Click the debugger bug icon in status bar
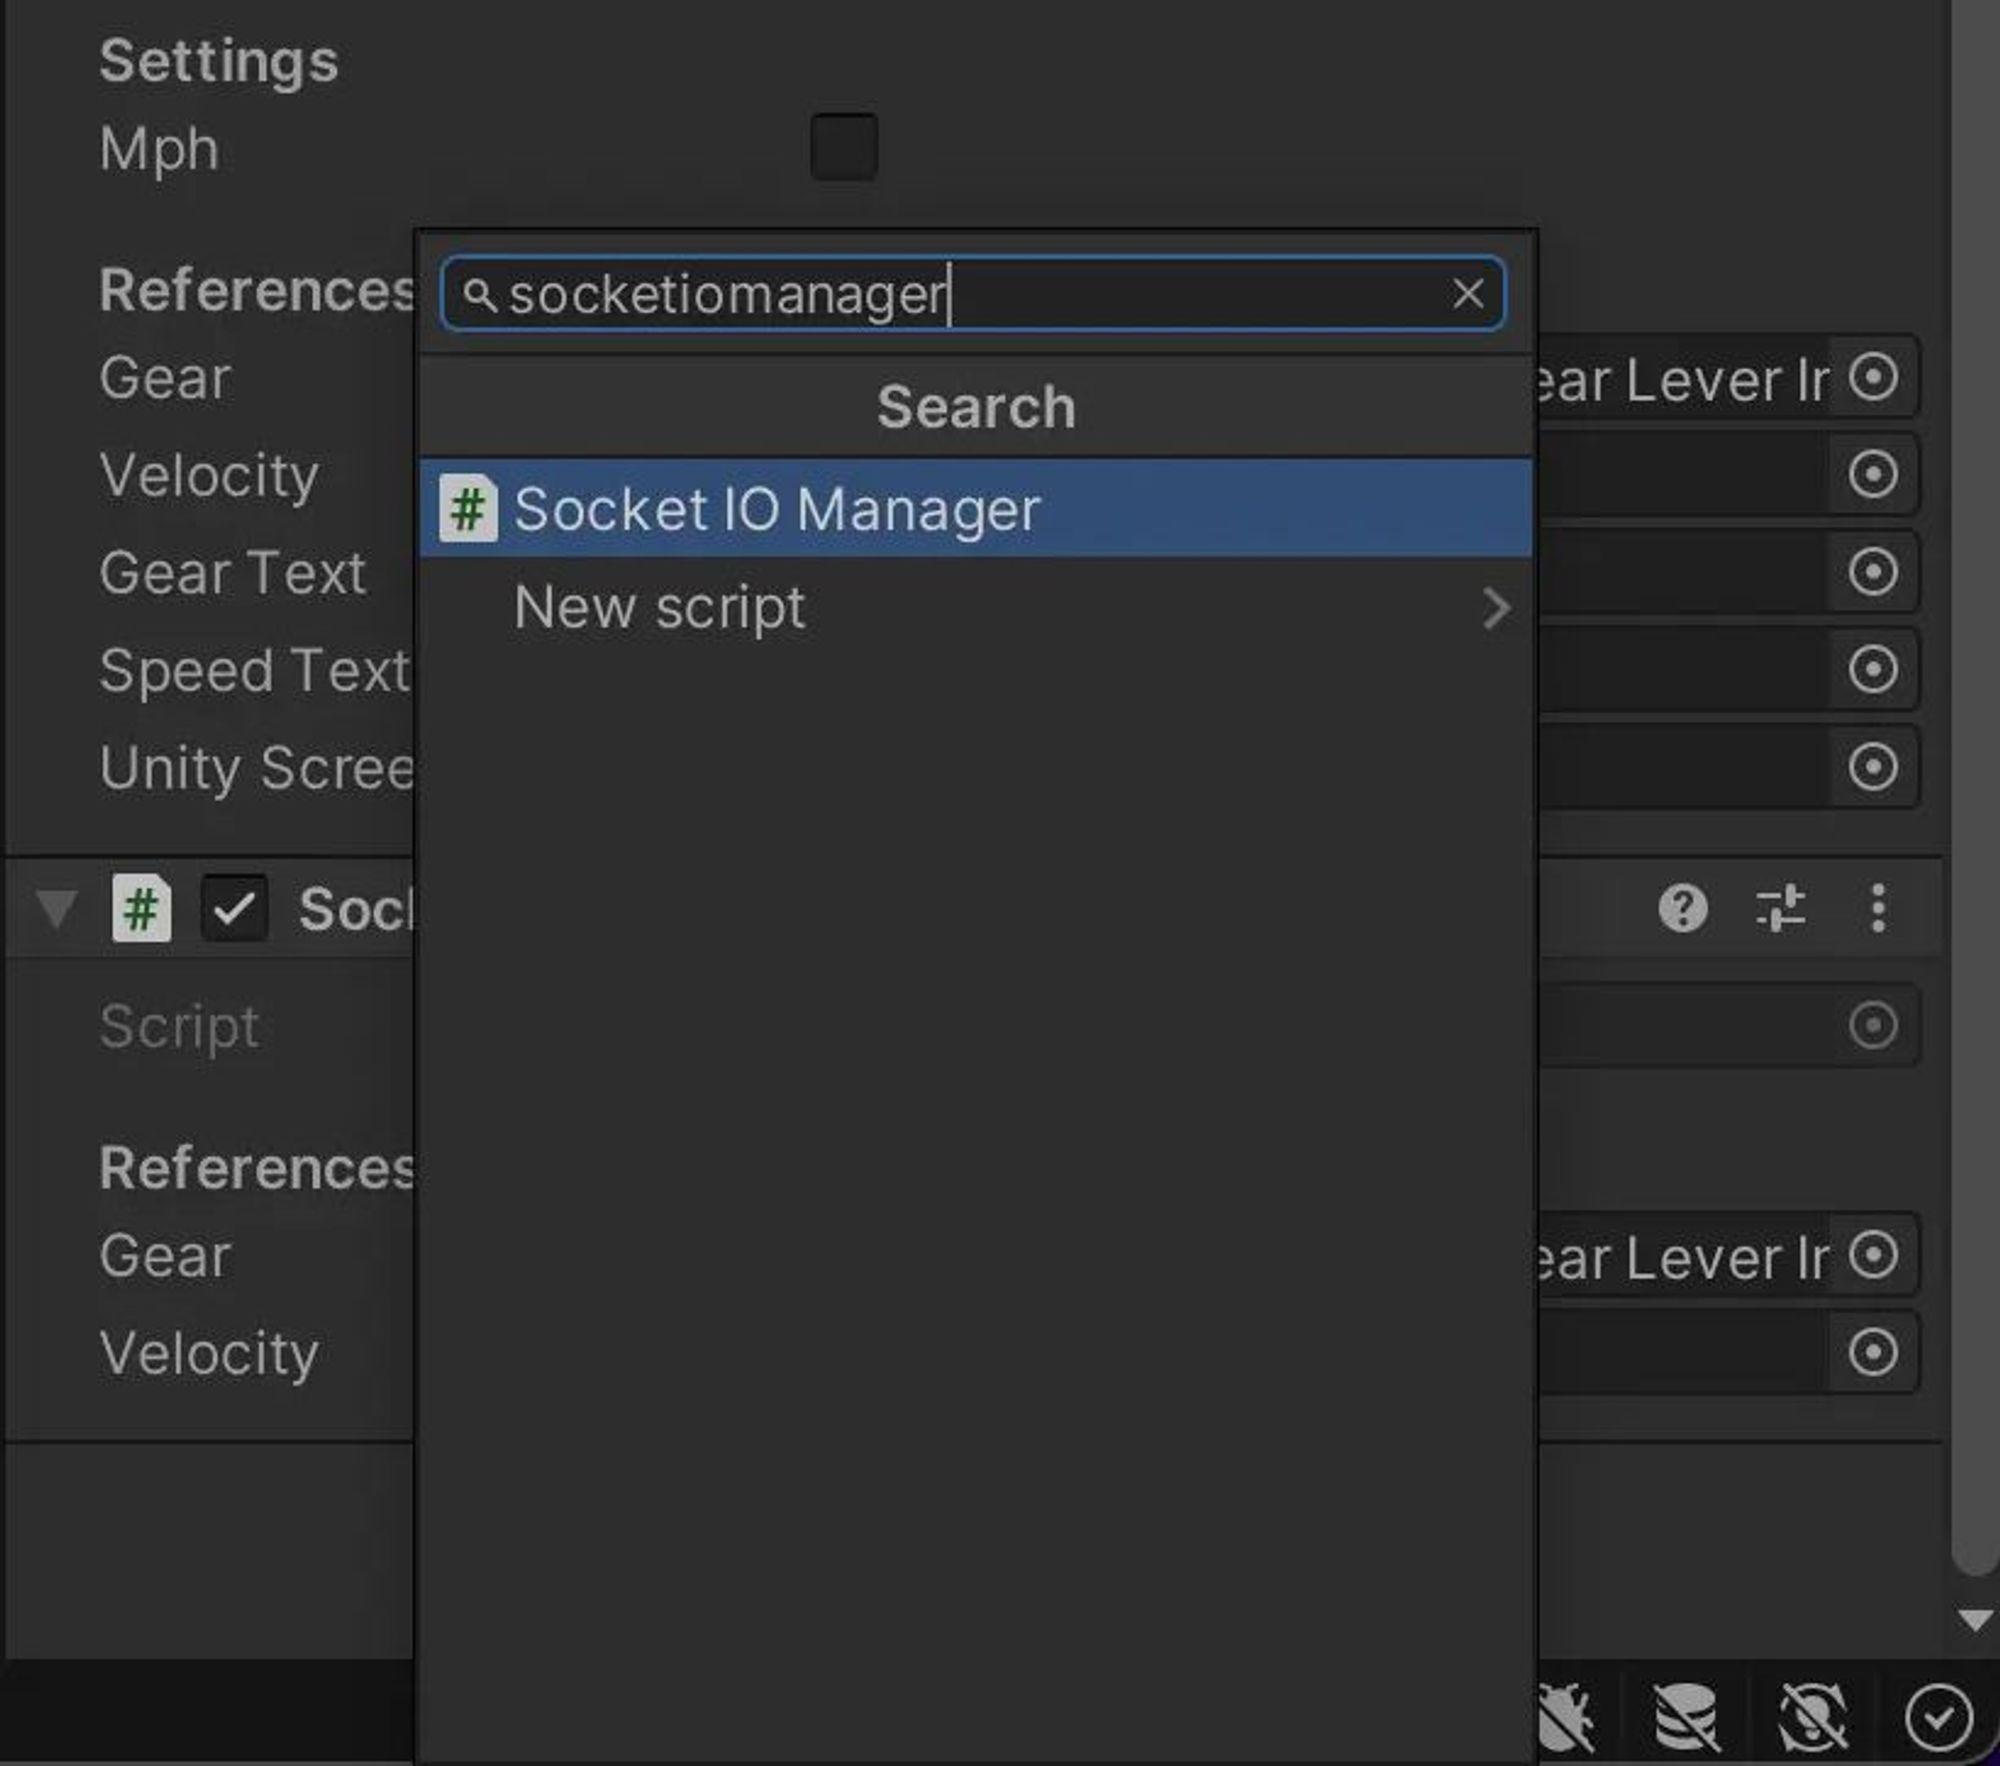This screenshot has width=2000, height=1766. coord(1567,1718)
